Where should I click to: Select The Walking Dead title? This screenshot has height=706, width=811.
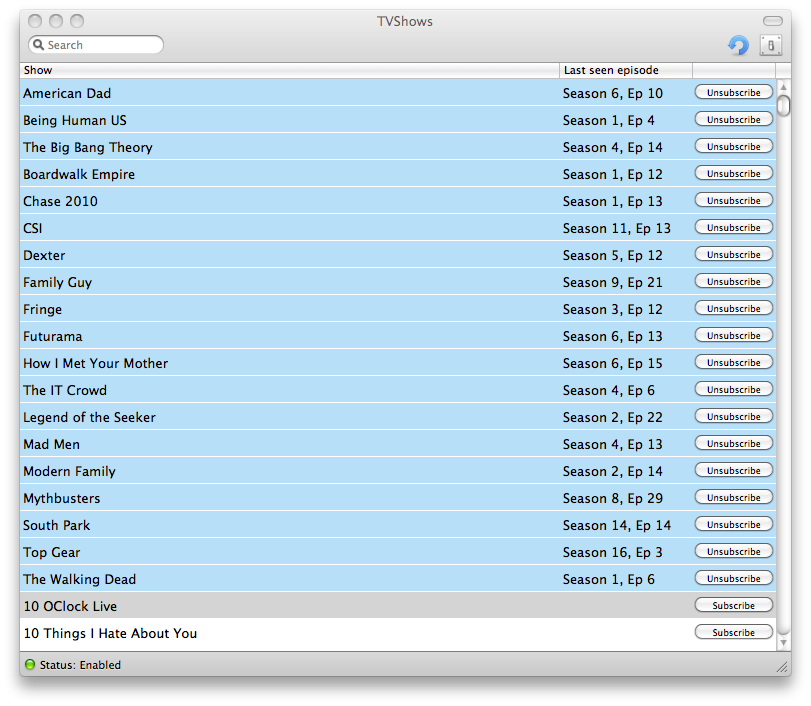pos(79,579)
